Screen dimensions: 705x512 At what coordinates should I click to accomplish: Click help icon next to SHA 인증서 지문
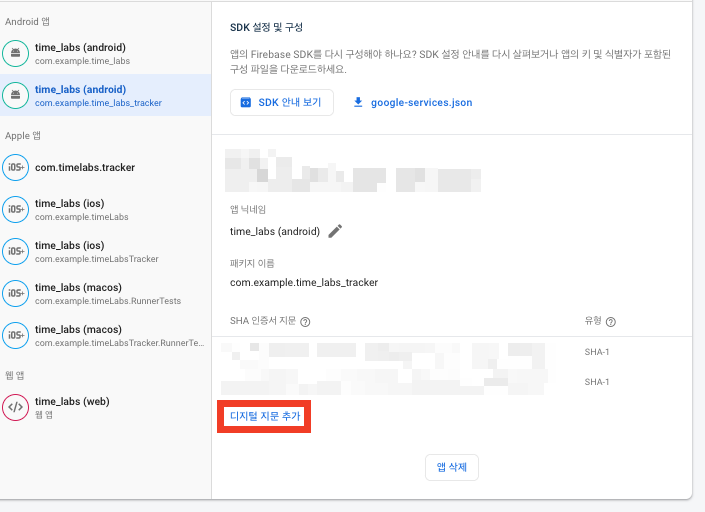coord(306,322)
